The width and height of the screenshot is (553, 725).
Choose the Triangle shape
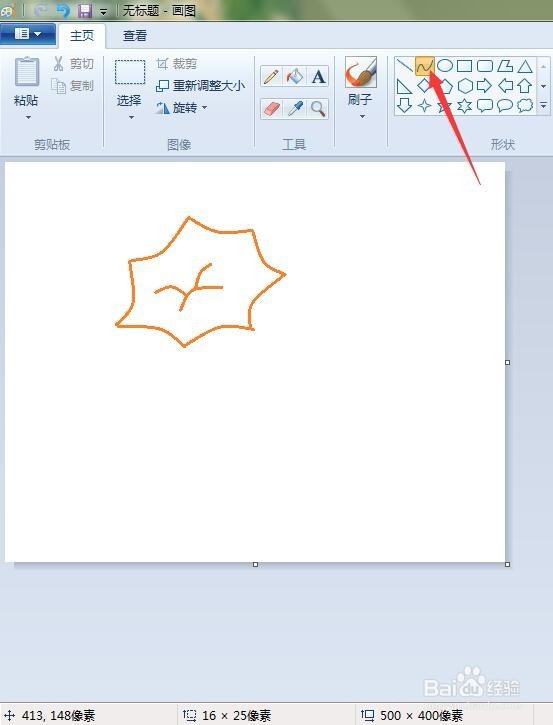click(x=525, y=66)
